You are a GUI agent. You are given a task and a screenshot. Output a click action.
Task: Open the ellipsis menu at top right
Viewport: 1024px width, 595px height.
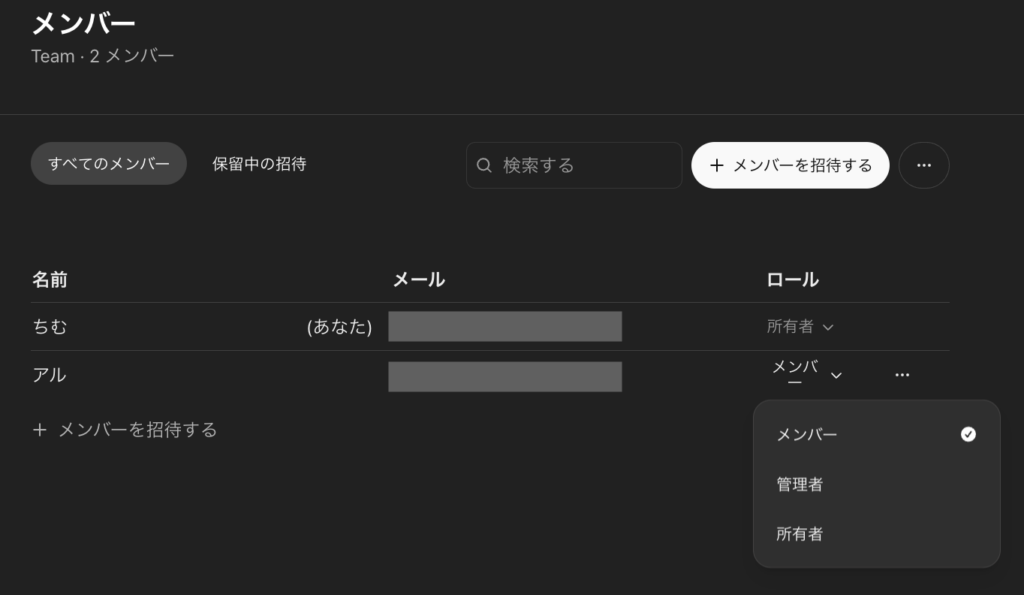pyautogui.click(x=923, y=165)
